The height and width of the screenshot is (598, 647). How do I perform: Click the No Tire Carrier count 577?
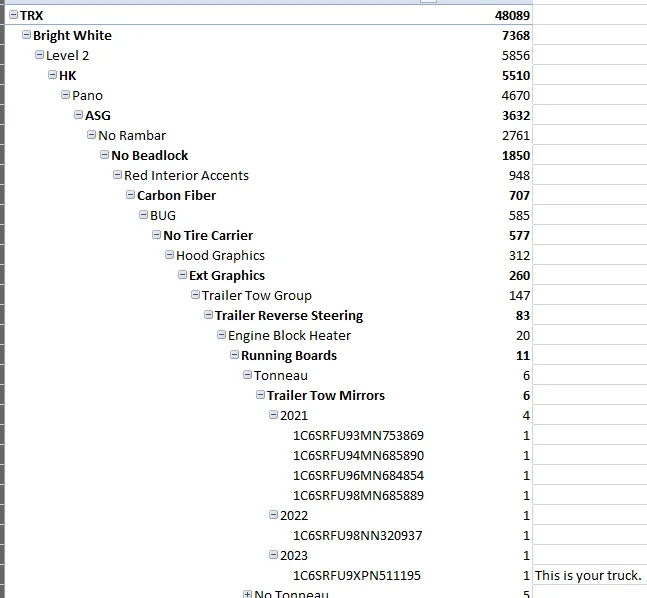pyautogui.click(x=519, y=236)
